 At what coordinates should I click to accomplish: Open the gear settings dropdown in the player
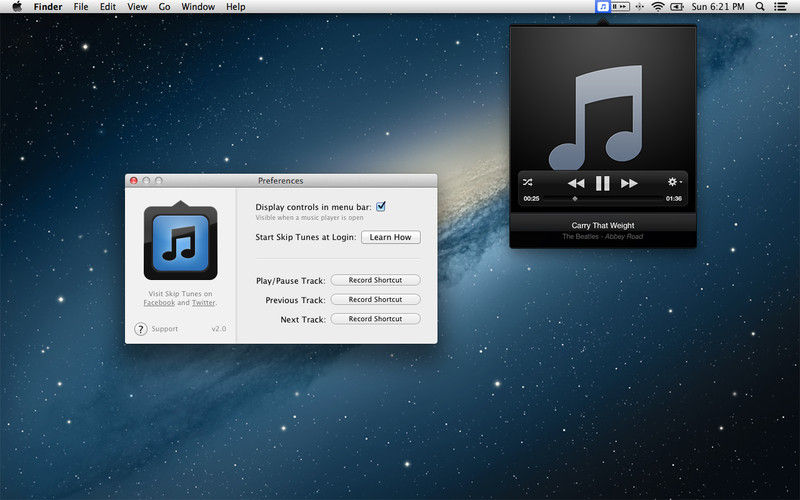click(x=674, y=182)
